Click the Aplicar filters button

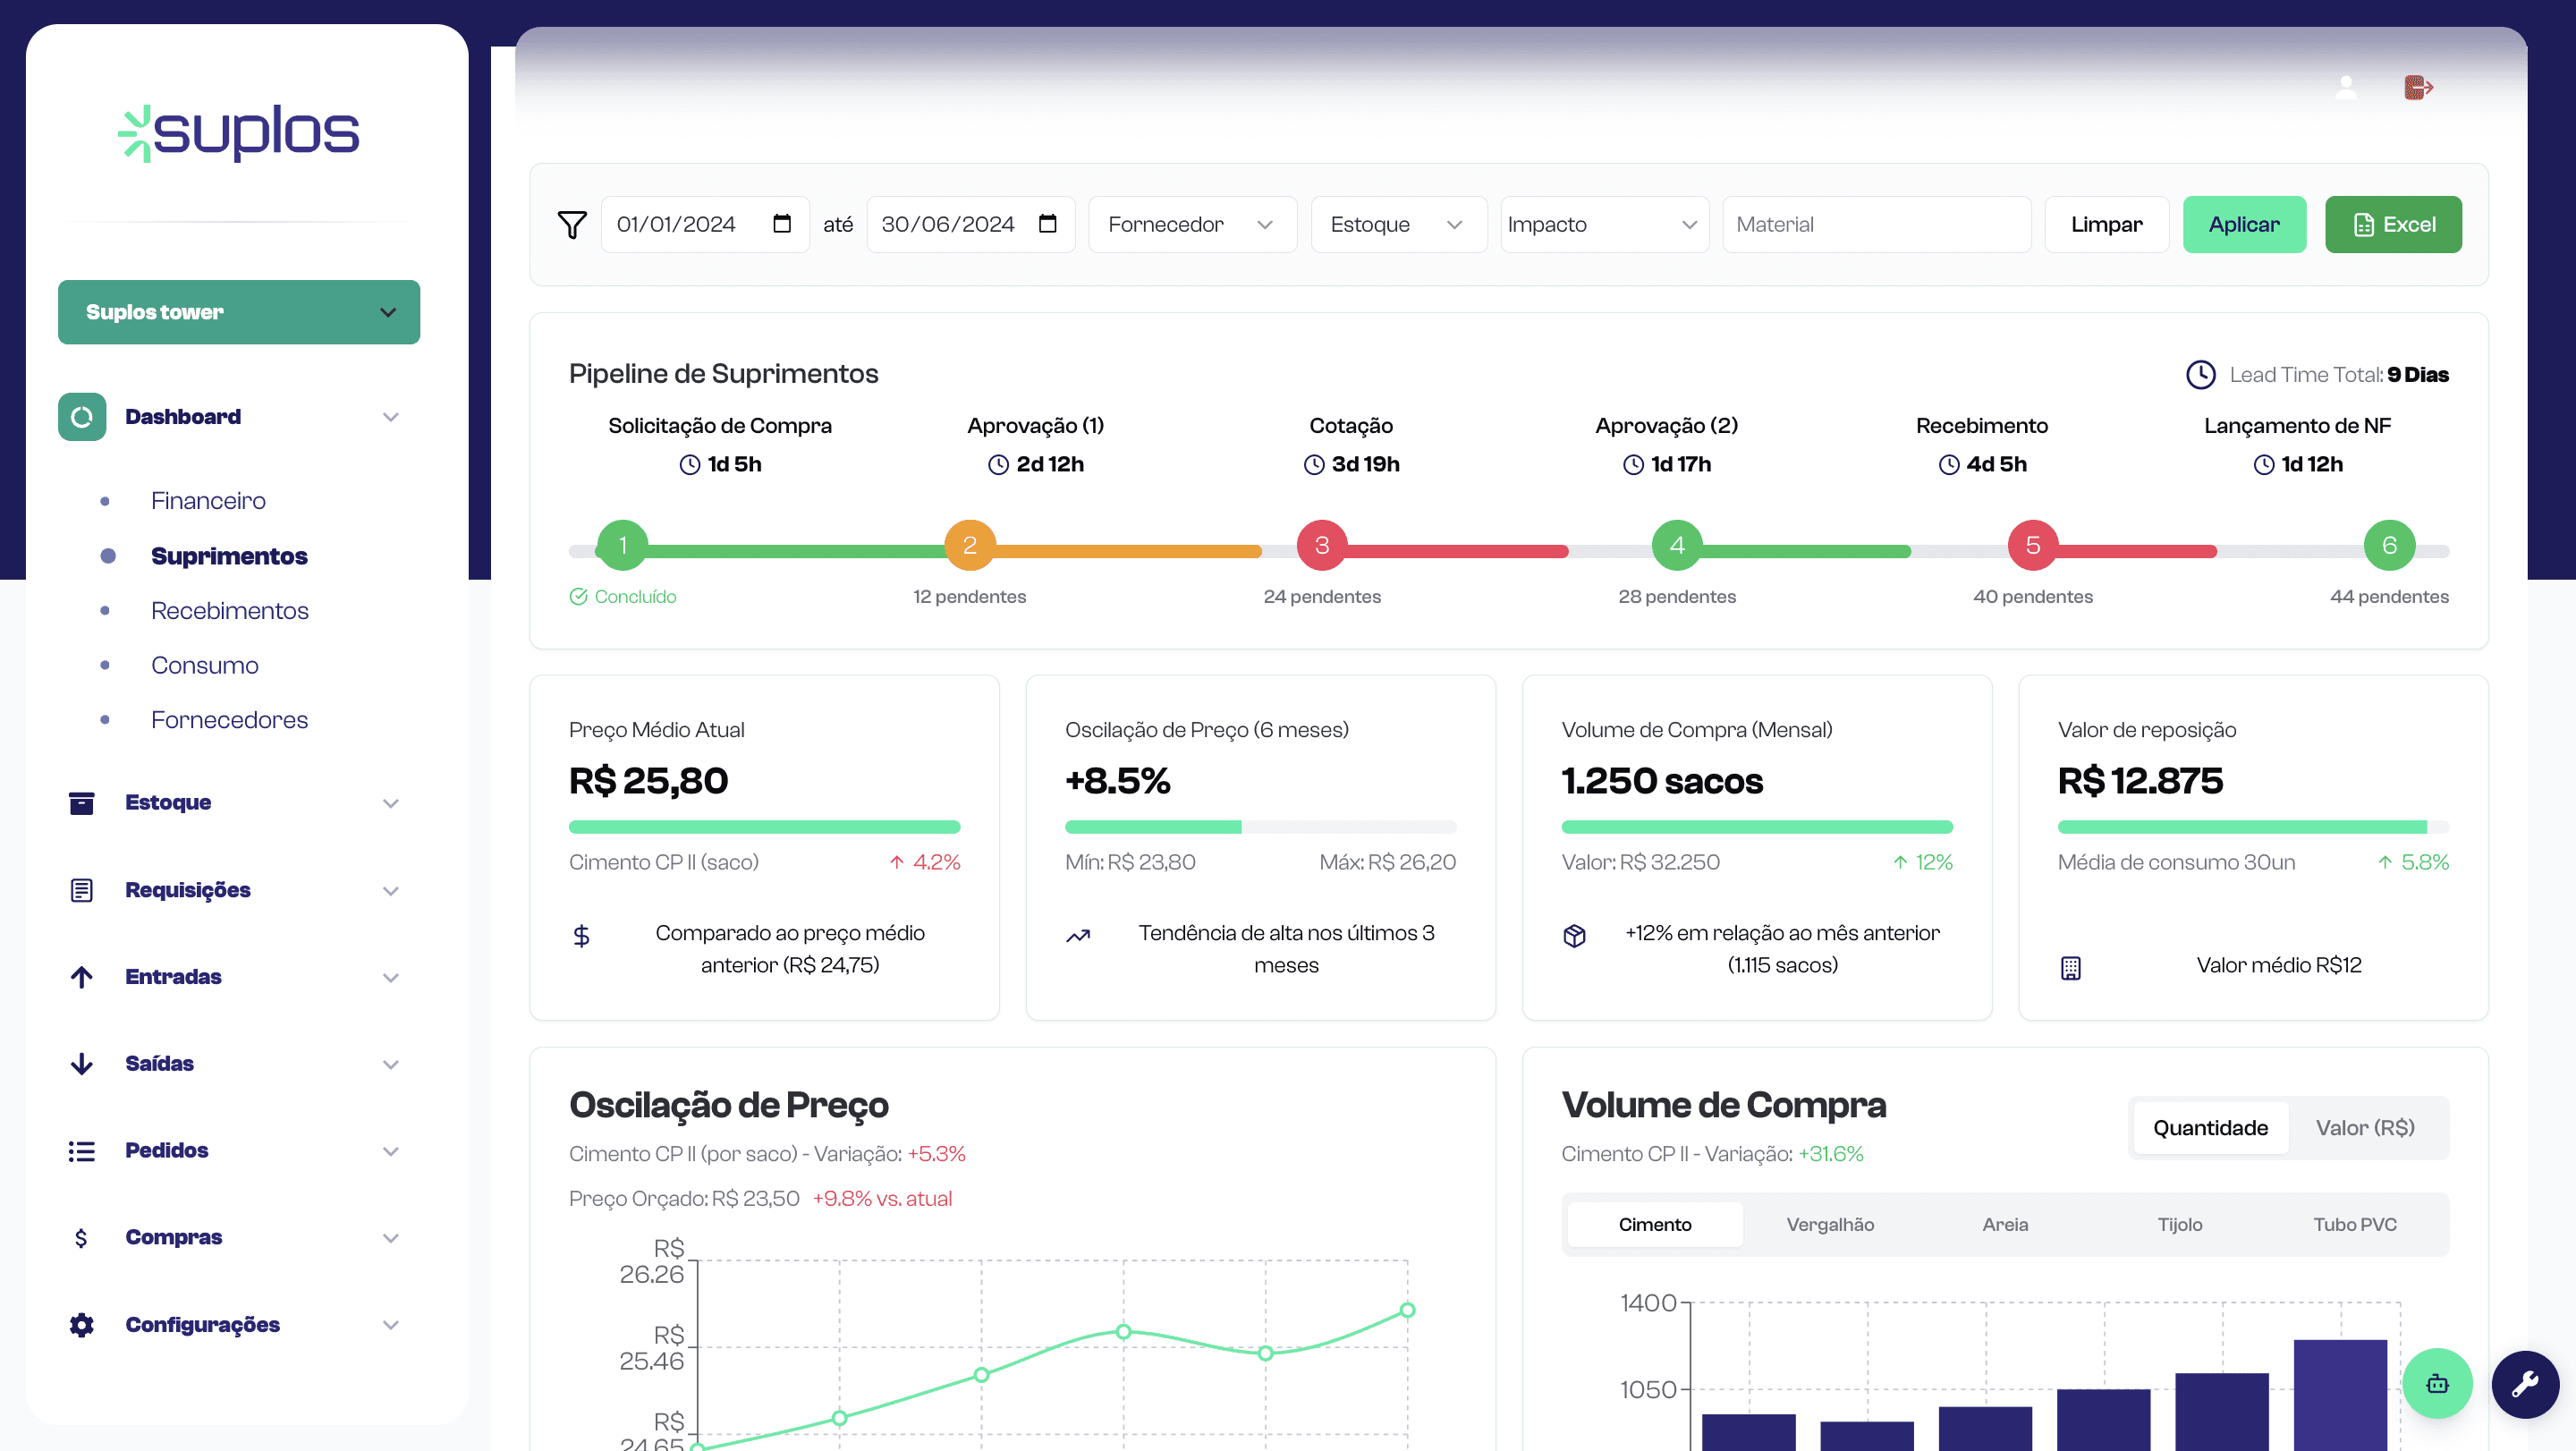(x=2243, y=224)
